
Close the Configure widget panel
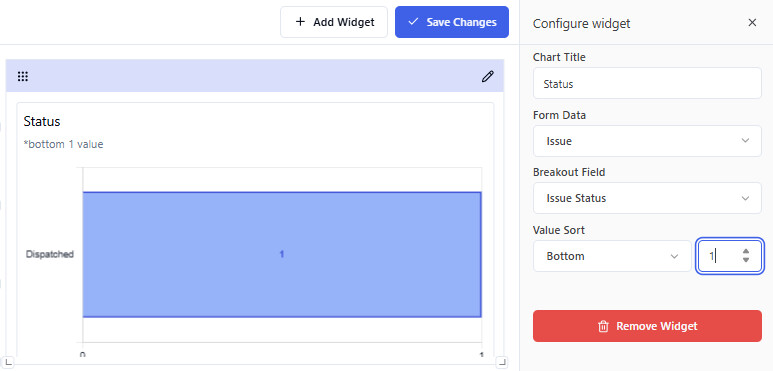point(752,23)
